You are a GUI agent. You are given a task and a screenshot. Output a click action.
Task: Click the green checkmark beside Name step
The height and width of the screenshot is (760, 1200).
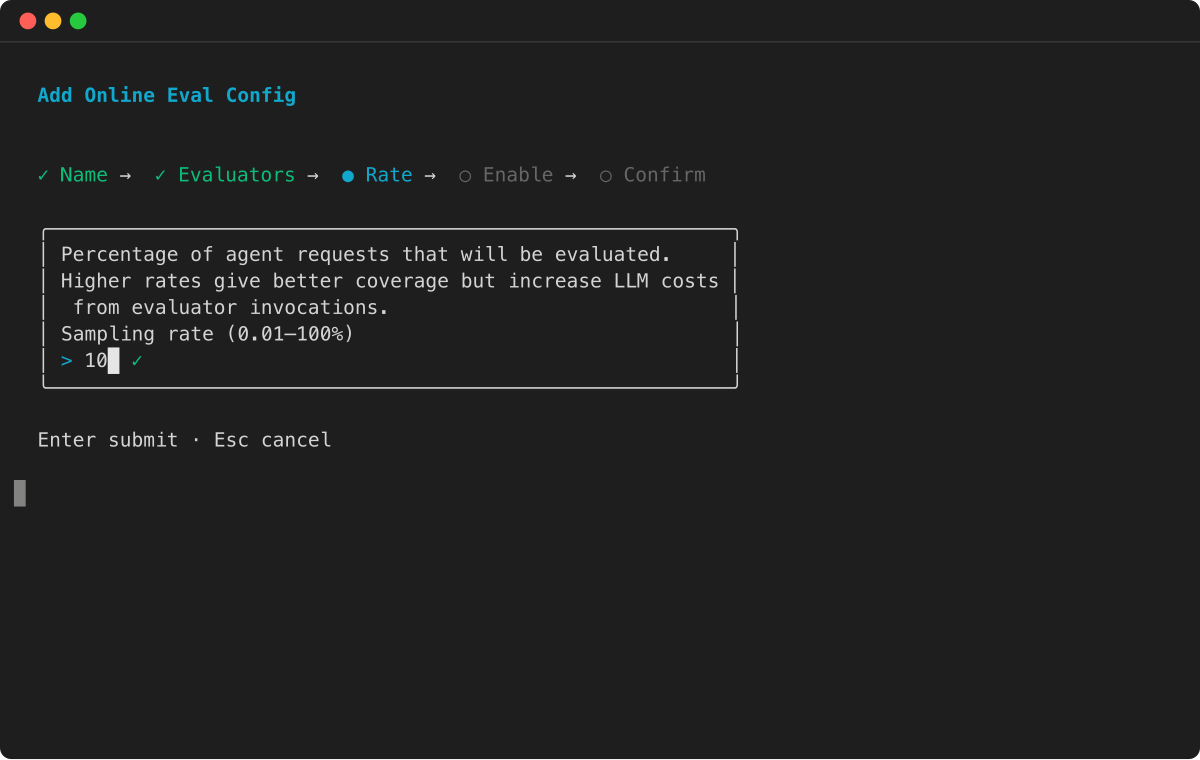(x=43, y=175)
